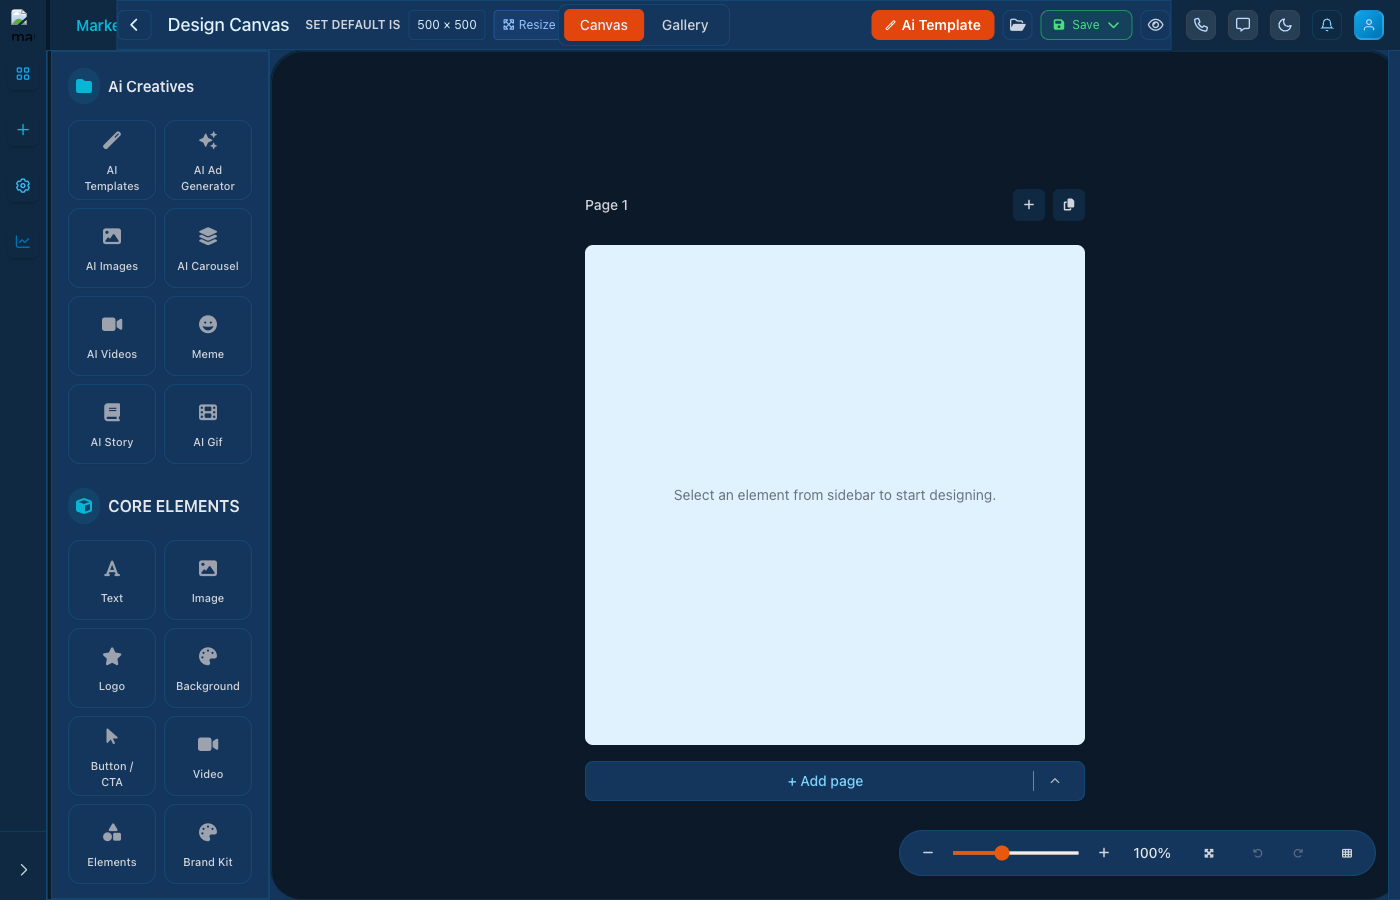Expand the left navigation sidebar

tap(24, 870)
